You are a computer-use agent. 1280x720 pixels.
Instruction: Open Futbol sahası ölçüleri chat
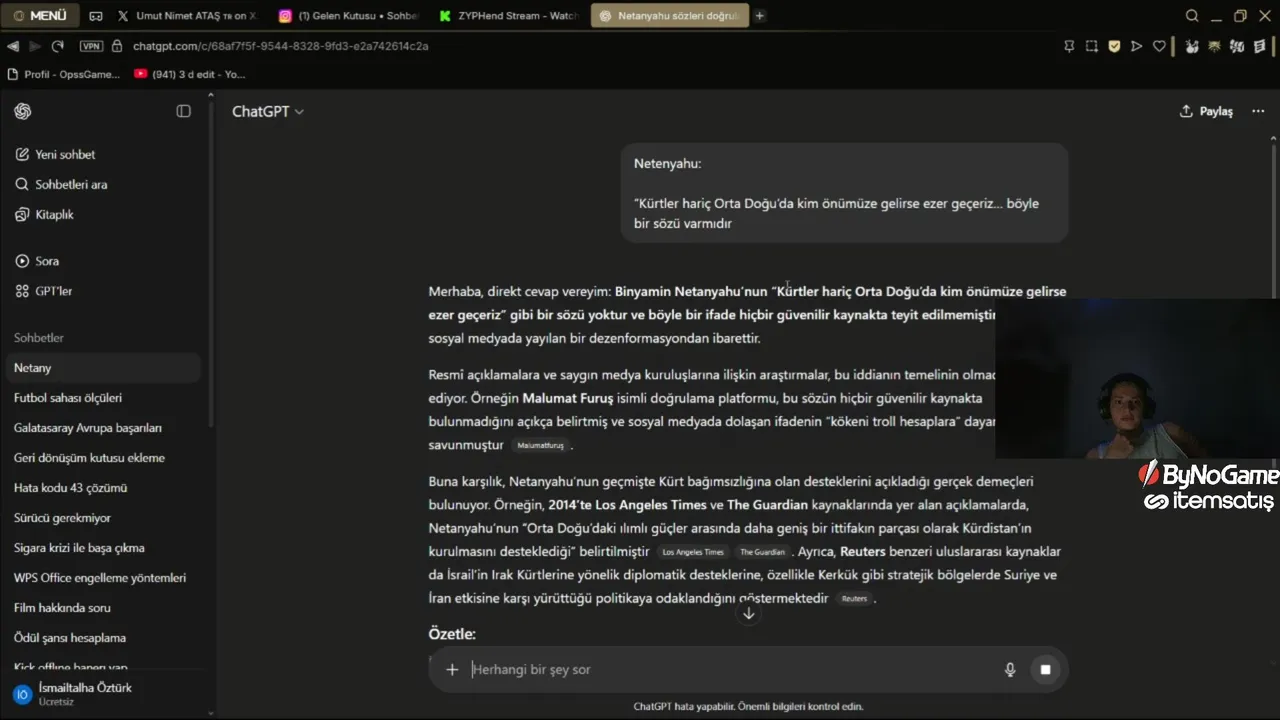click(x=104, y=398)
